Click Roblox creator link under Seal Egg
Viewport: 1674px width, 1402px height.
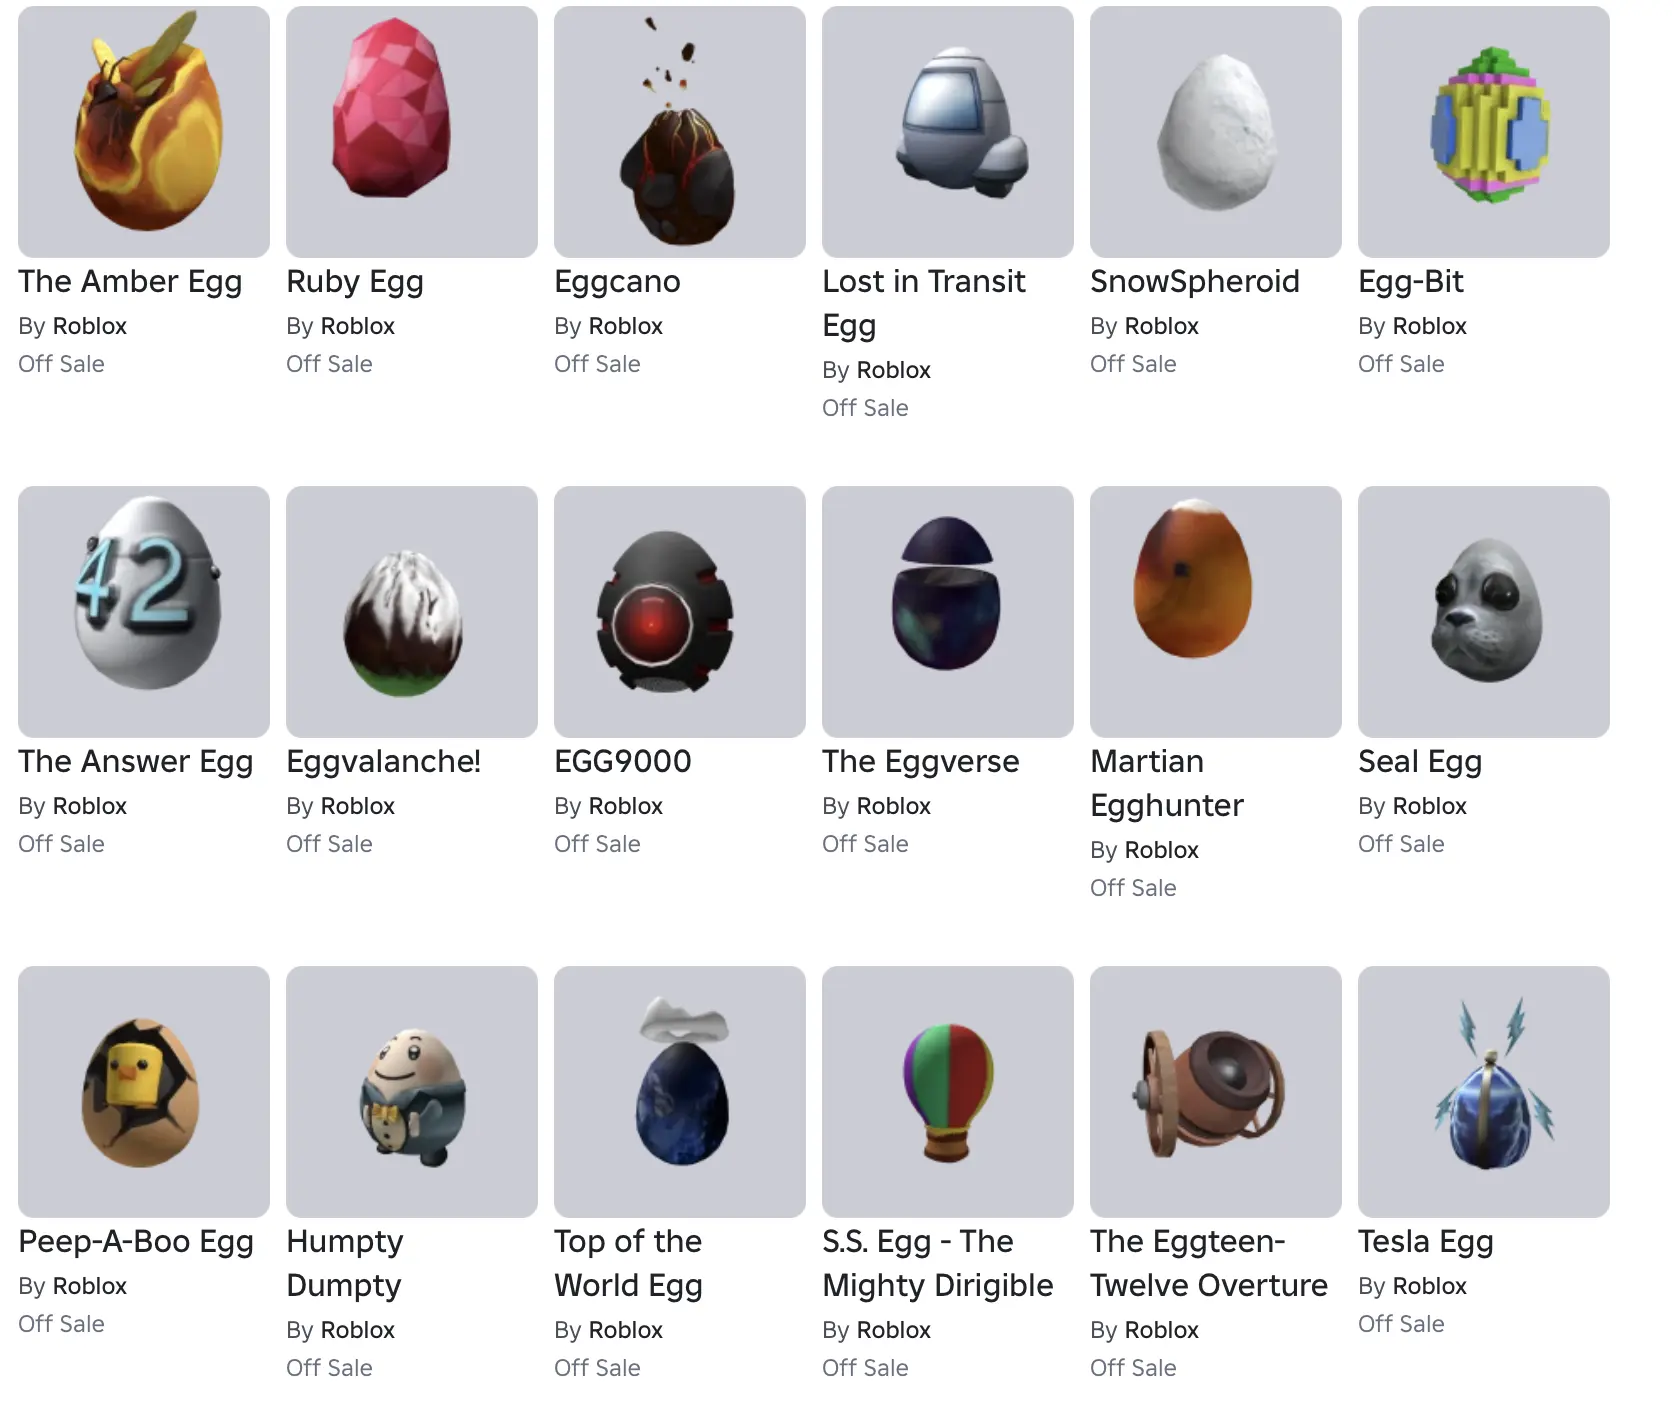click(x=1429, y=806)
